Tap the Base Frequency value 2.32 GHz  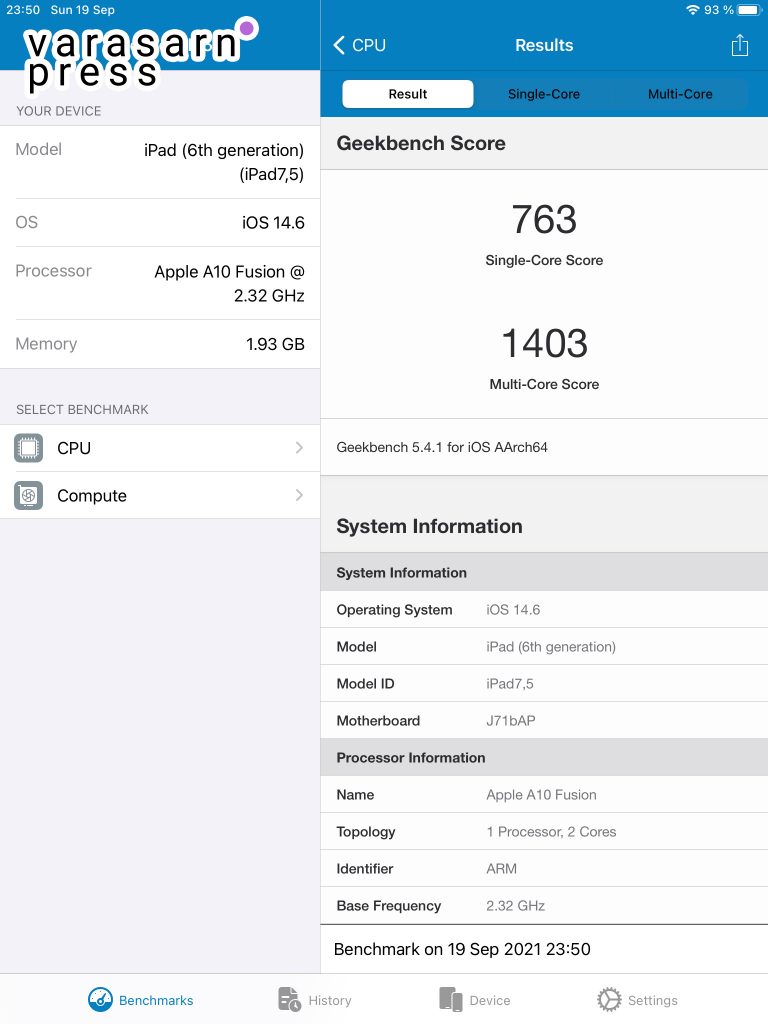click(515, 906)
